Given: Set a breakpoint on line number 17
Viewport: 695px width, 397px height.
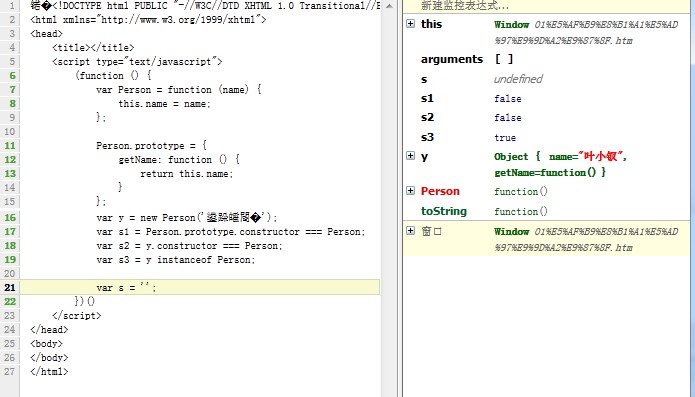Looking at the screenshot, I should (x=10, y=232).
